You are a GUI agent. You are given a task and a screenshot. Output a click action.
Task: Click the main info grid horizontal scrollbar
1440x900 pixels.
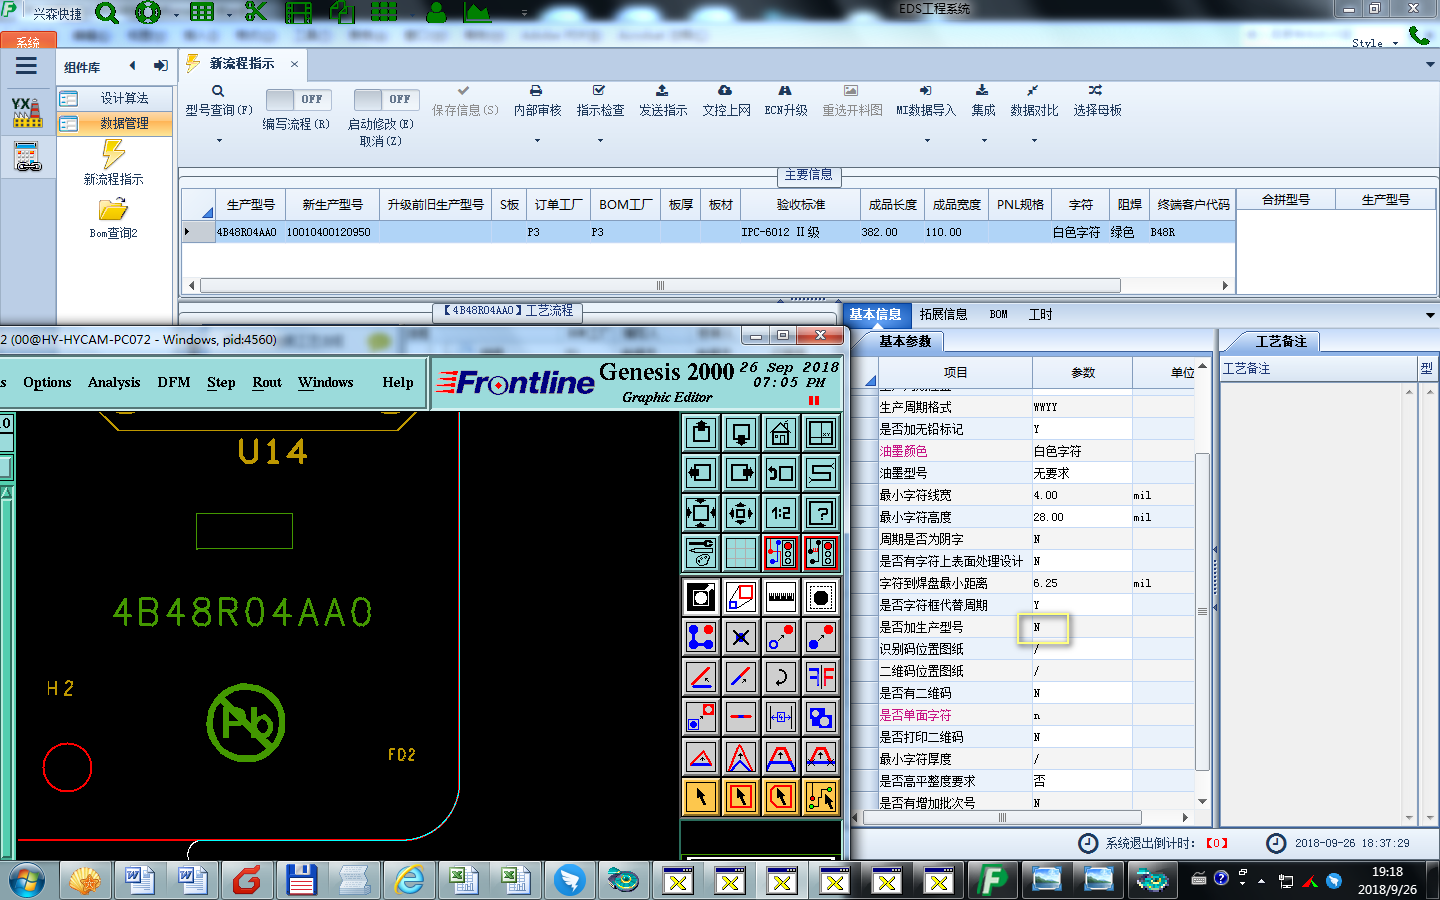pyautogui.click(x=660, y=286)
